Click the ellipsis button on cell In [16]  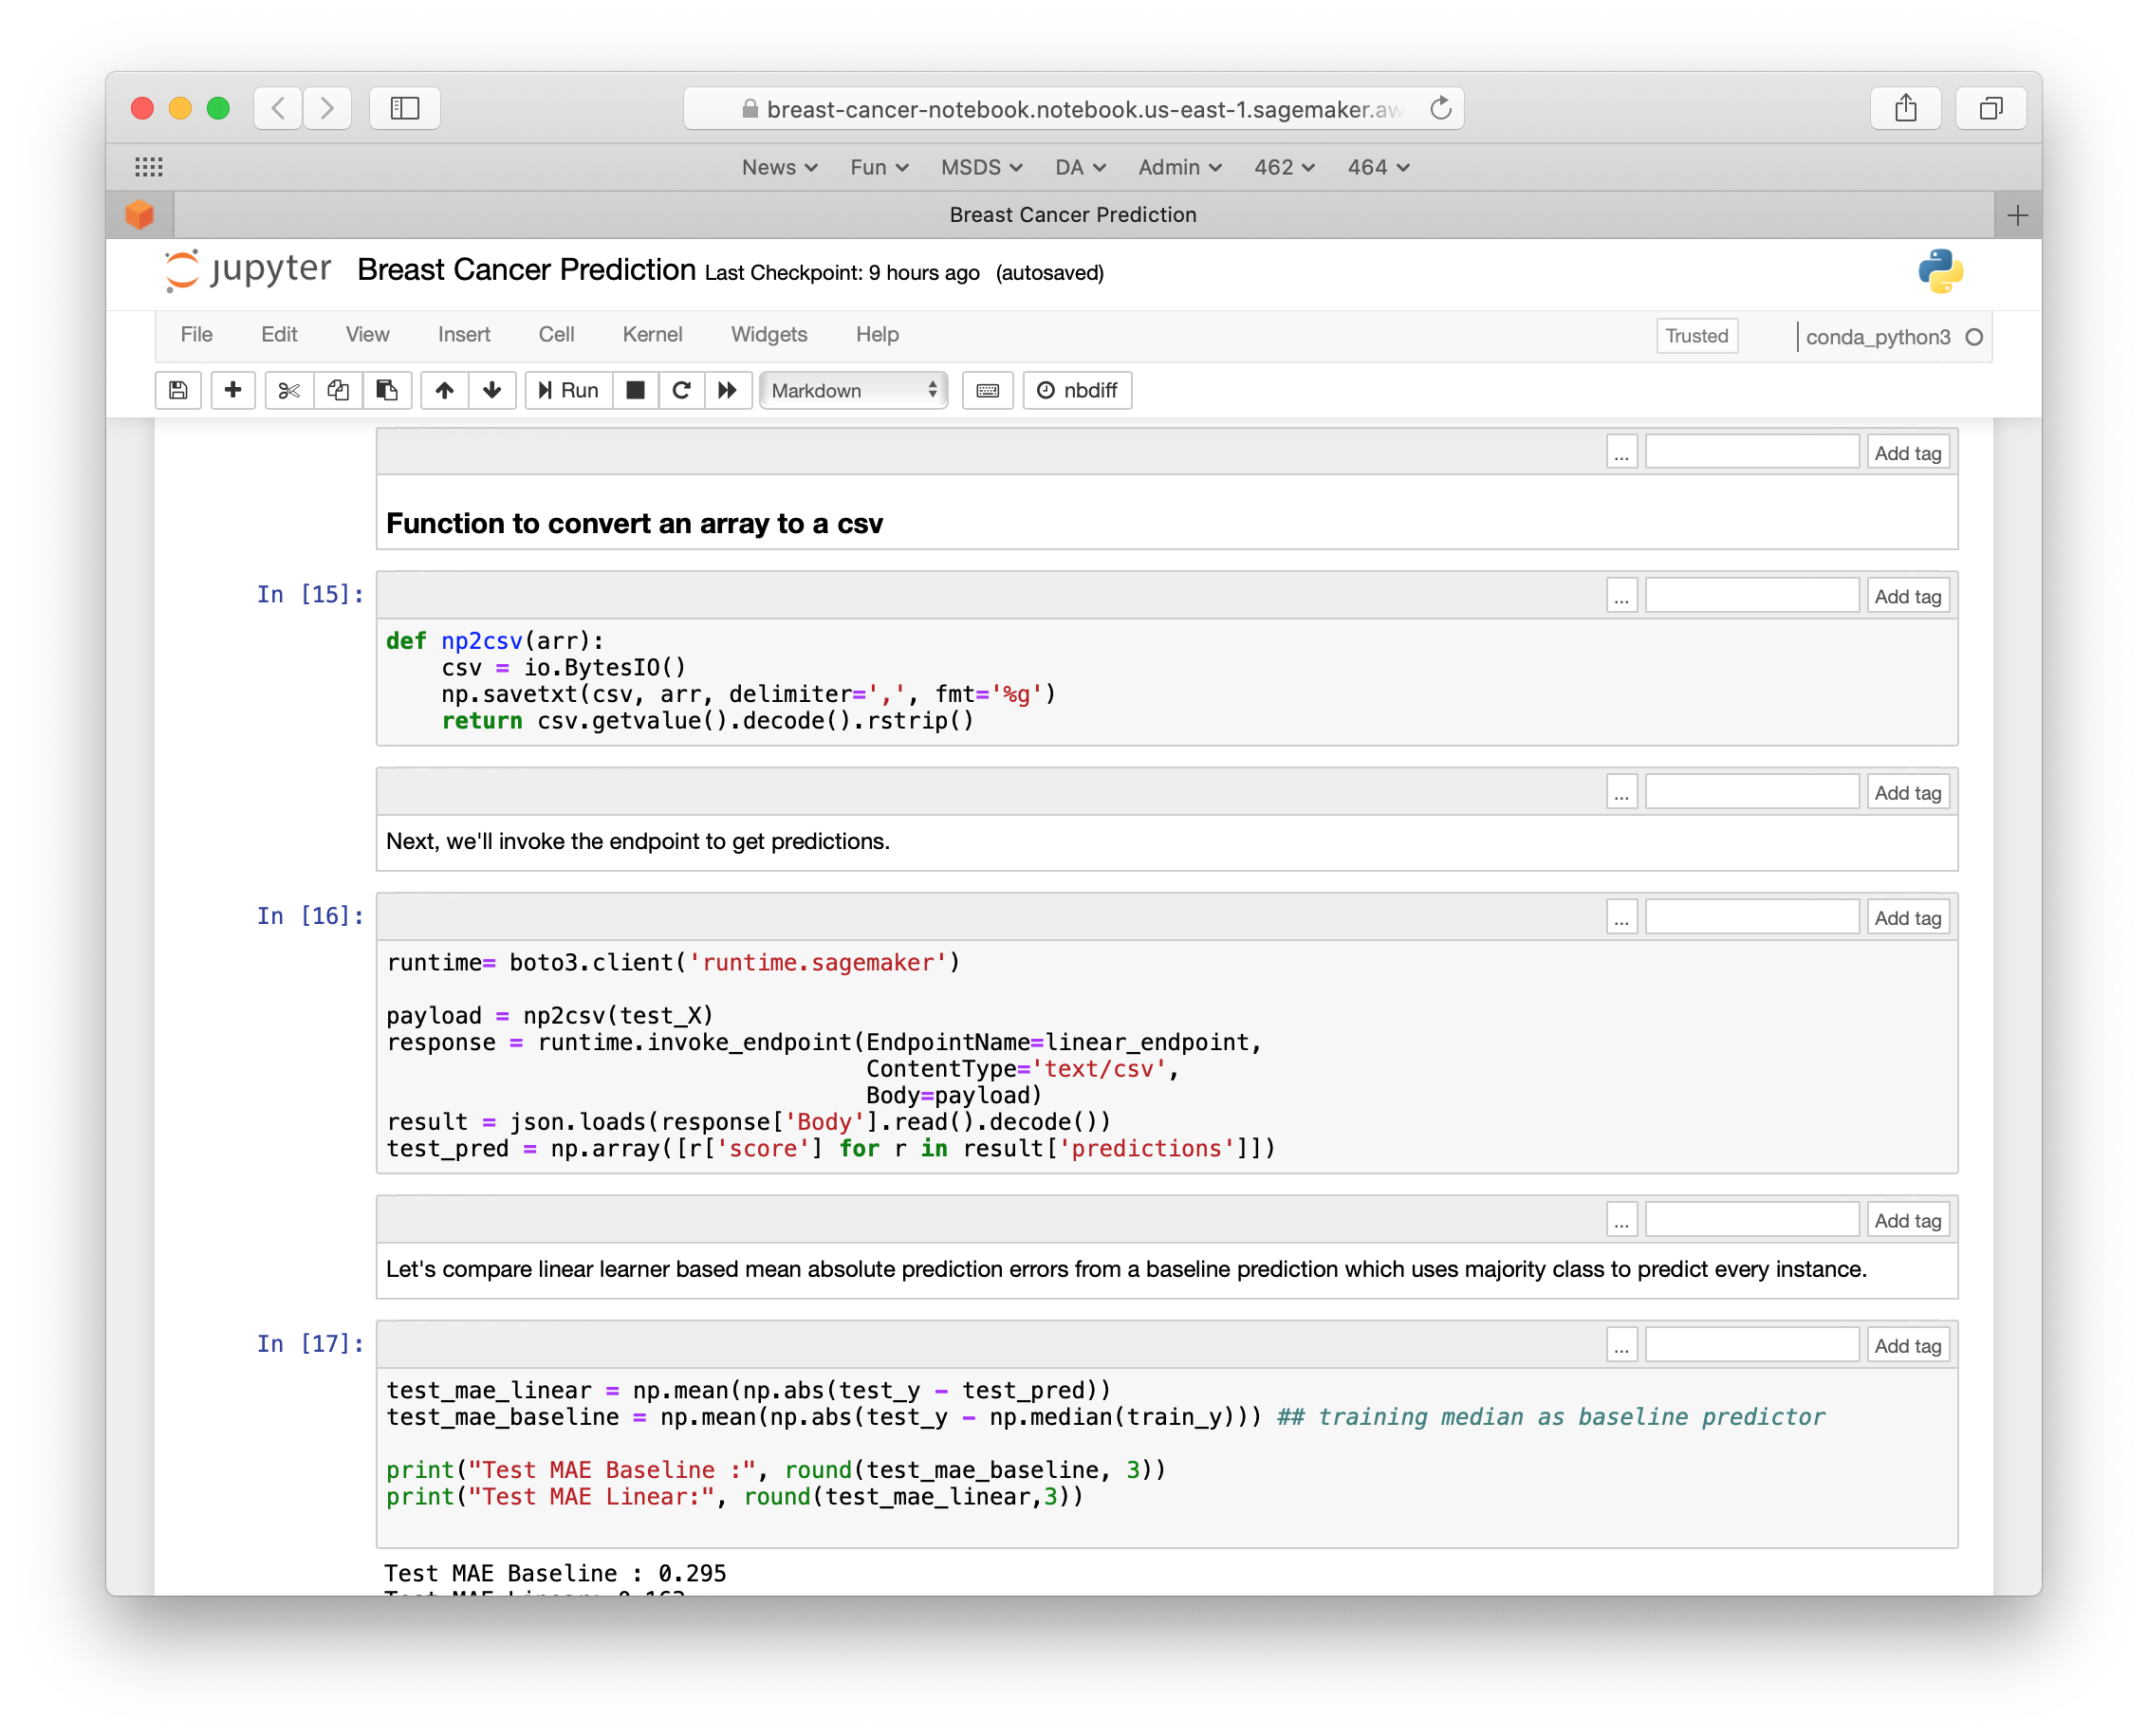[1621, 917]
